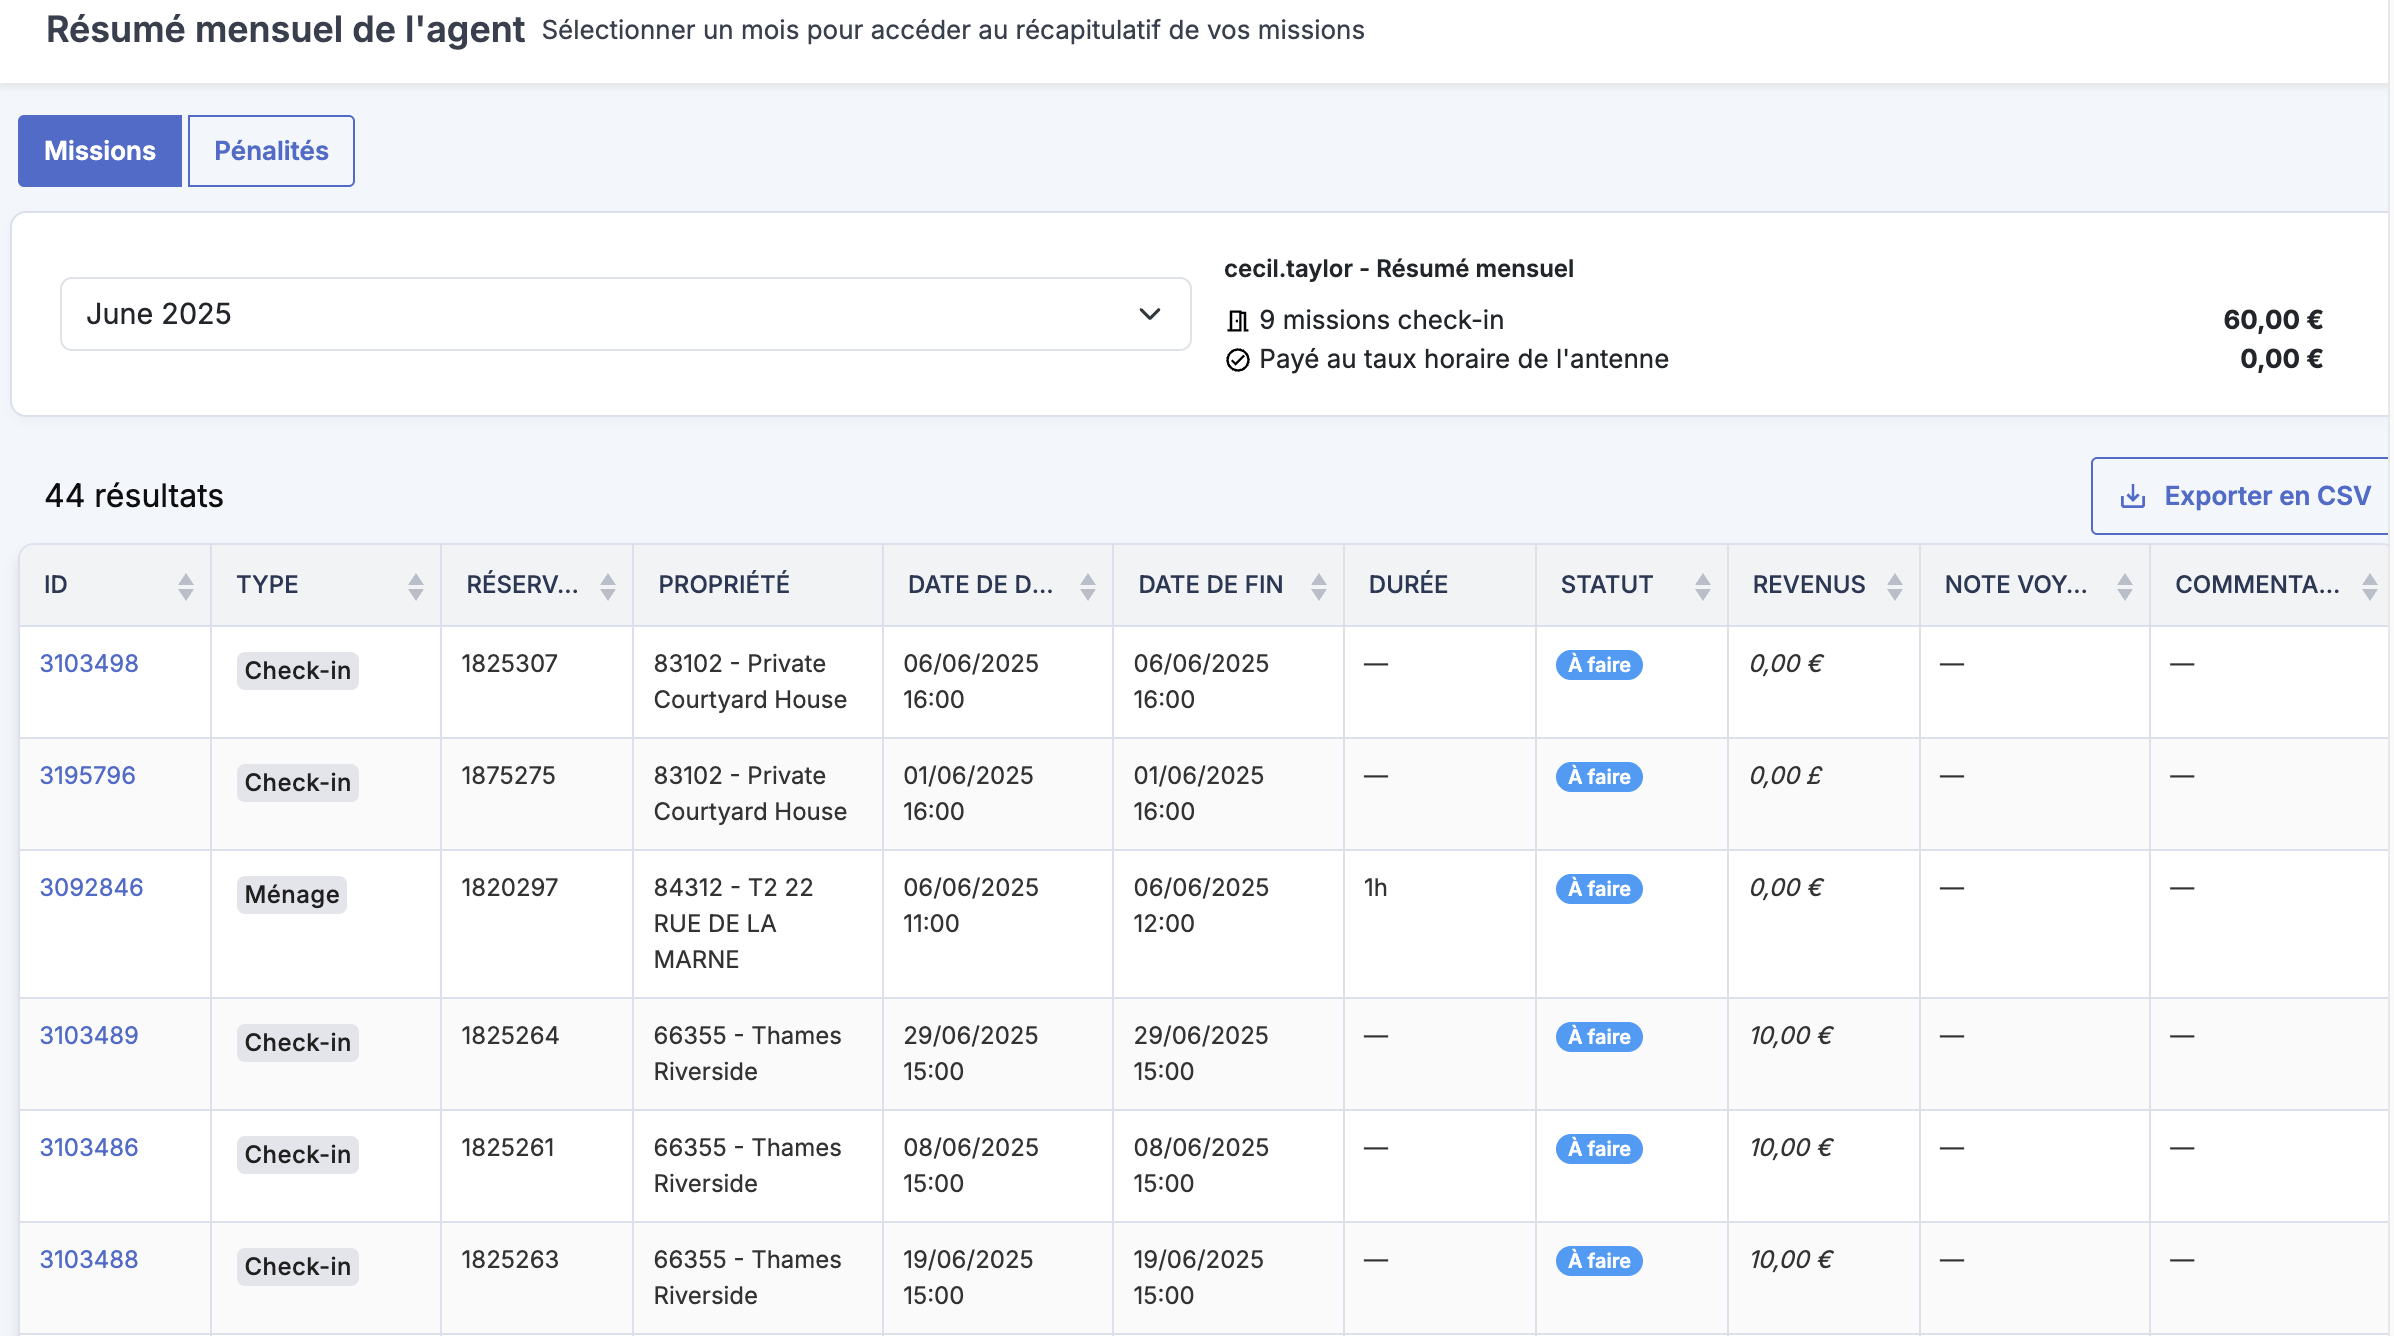
Task: Switch to the Pénalités tab
Action: [x=271, y=151]
